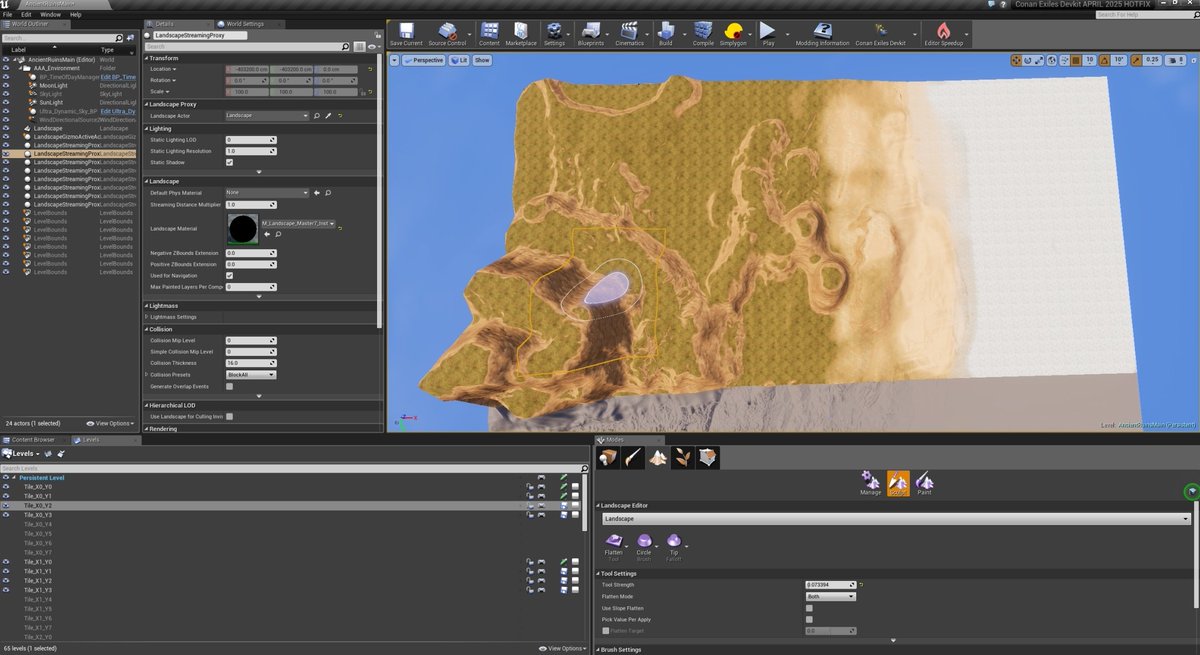
Task: Click the Streaming Distance Multiplier field
Action: [250, 204]
